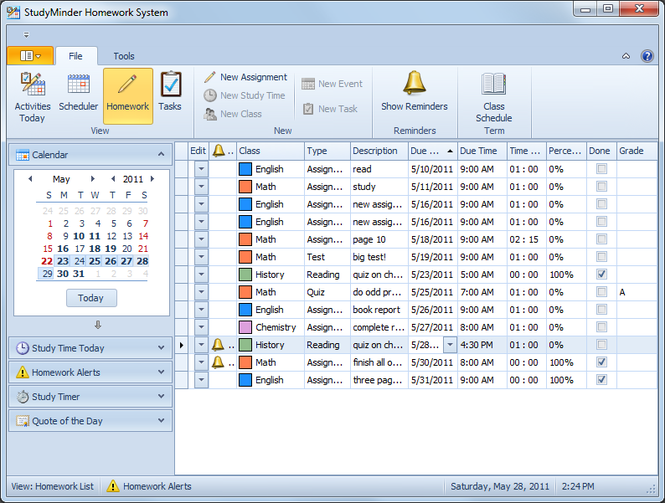Screen dimensions: 665x503
Task: Go to previous month in calendar
Action: tap(30, 179)
